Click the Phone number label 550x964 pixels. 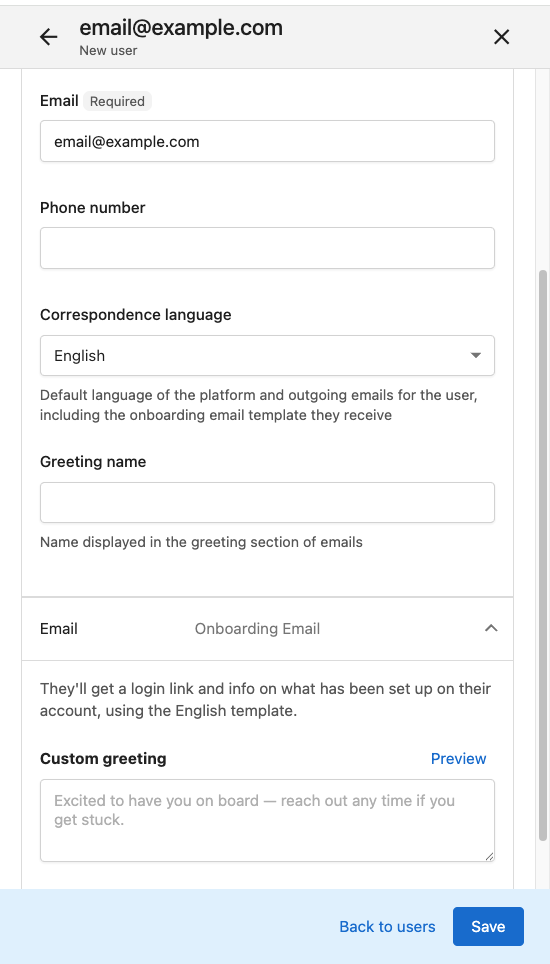point(93,208)
